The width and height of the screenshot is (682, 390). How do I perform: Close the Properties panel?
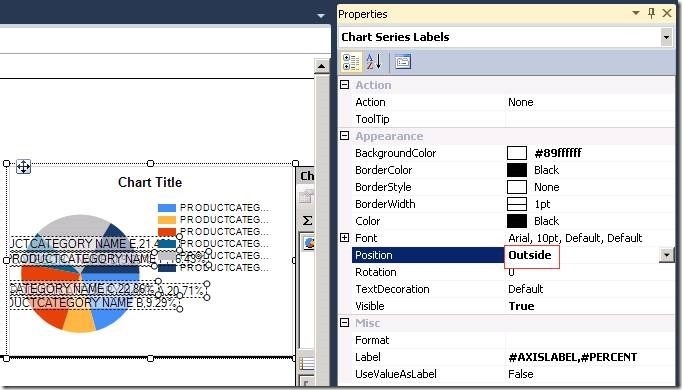coord(667,13)
